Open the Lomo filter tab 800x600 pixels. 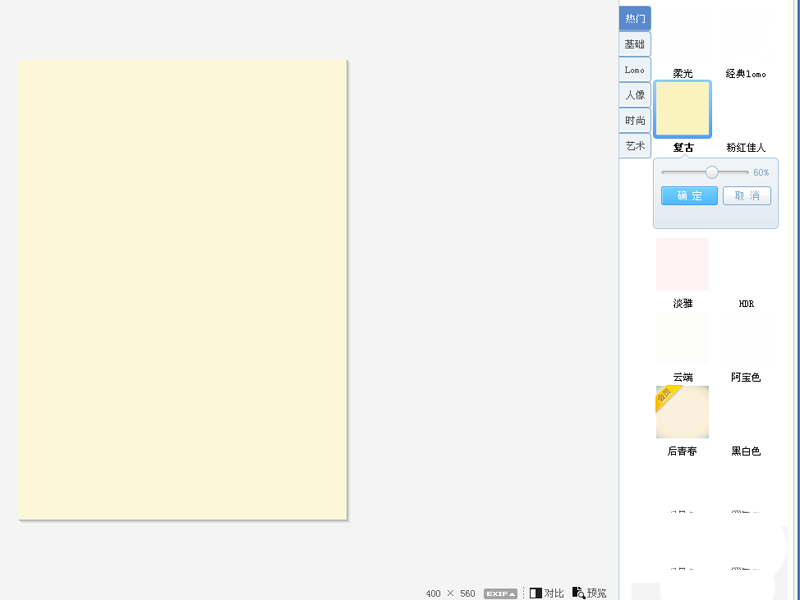[x=635, y=70]
